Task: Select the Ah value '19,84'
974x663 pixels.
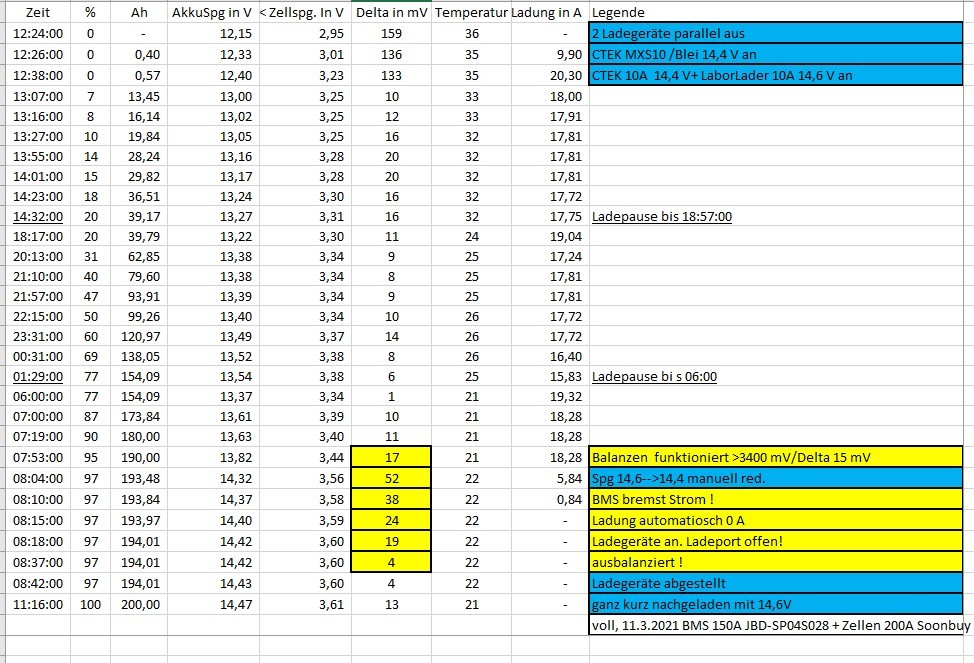Action: [139, 136]
